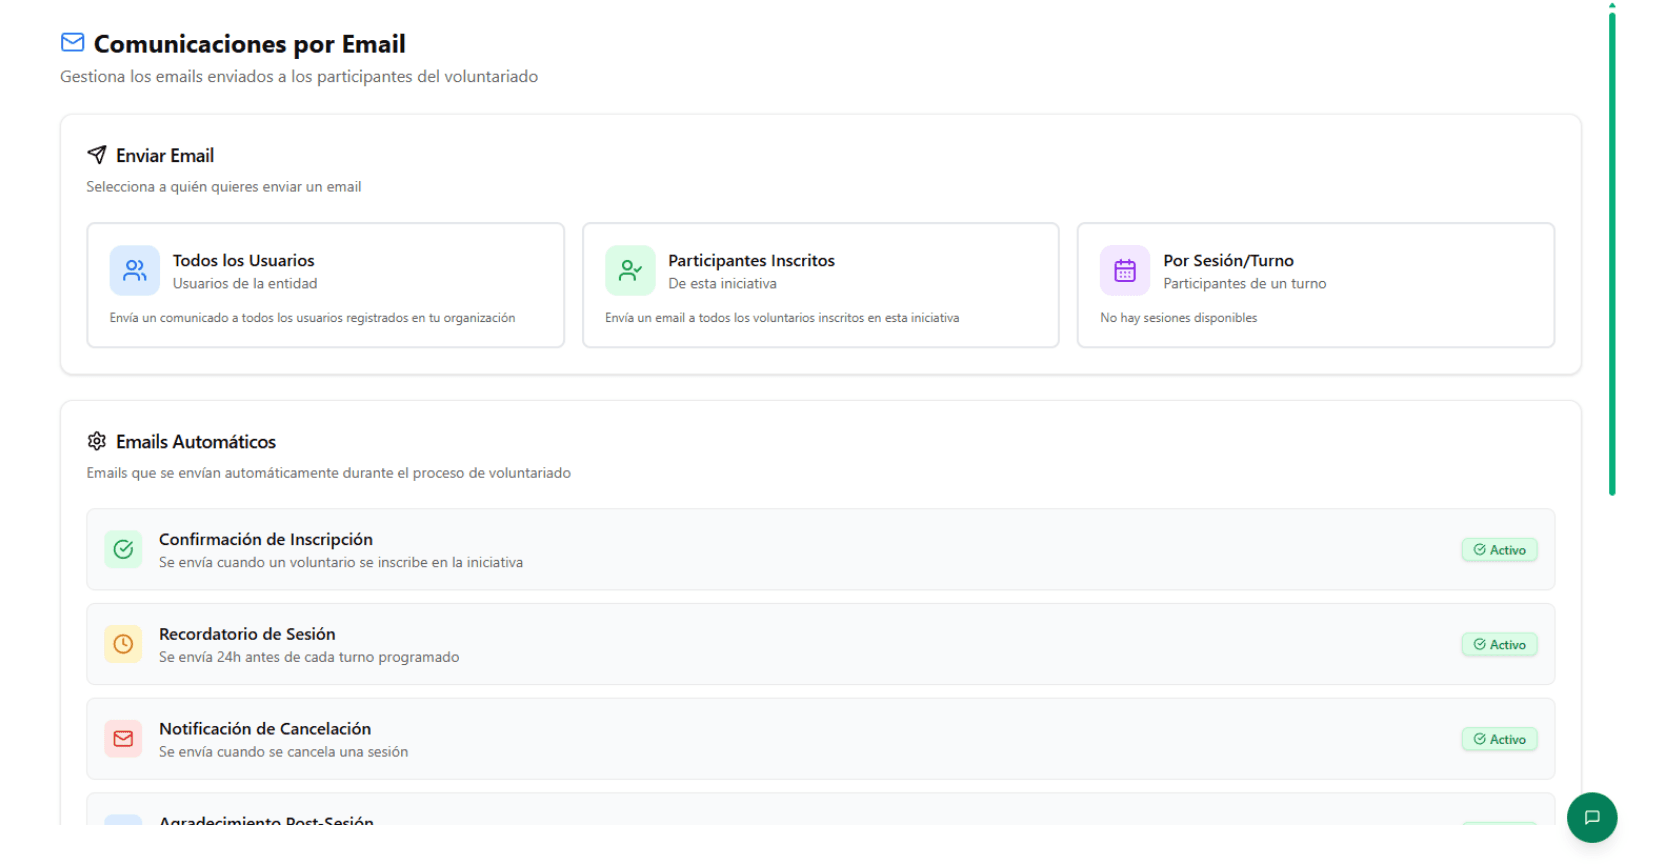1677x866 pixels.
Task: Click 'Usuarios de la entidad' subtitle
Action: tap(245, 284)
